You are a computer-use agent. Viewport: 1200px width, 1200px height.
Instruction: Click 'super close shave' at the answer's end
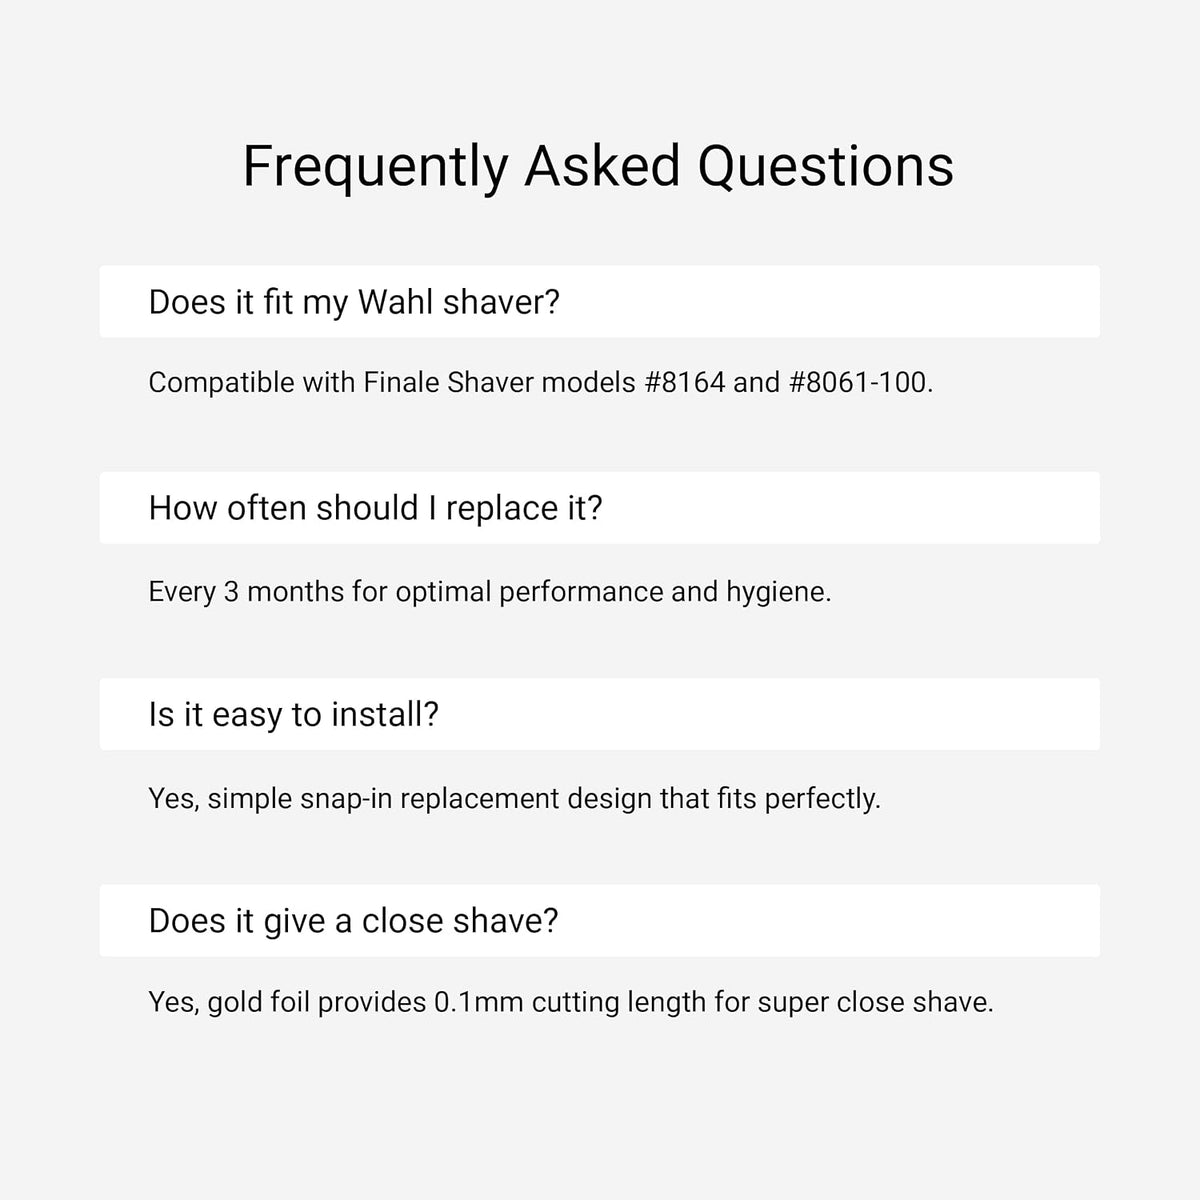pos(875,1002)
